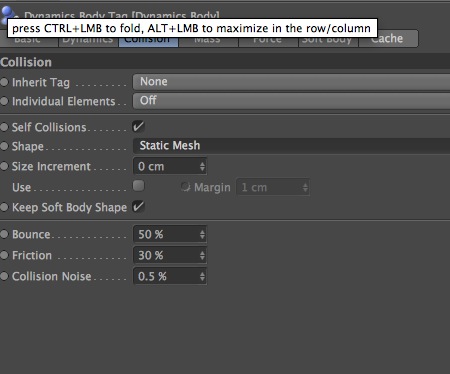Viewport: 450px width, 374px height.
Task: Click the Bounce percentage stepper arrows
Action: (x=202, y=234)
